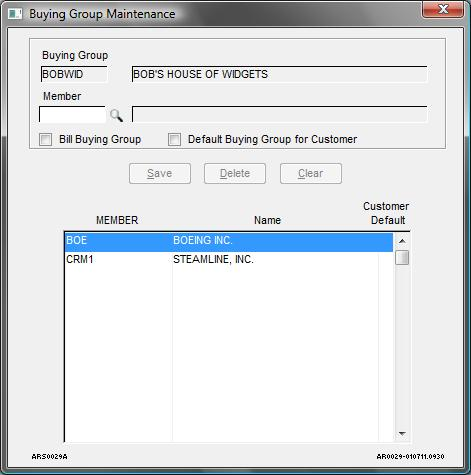Focus the empty Member code input
Screen dimensions: 471x475
tap(72, 115)
